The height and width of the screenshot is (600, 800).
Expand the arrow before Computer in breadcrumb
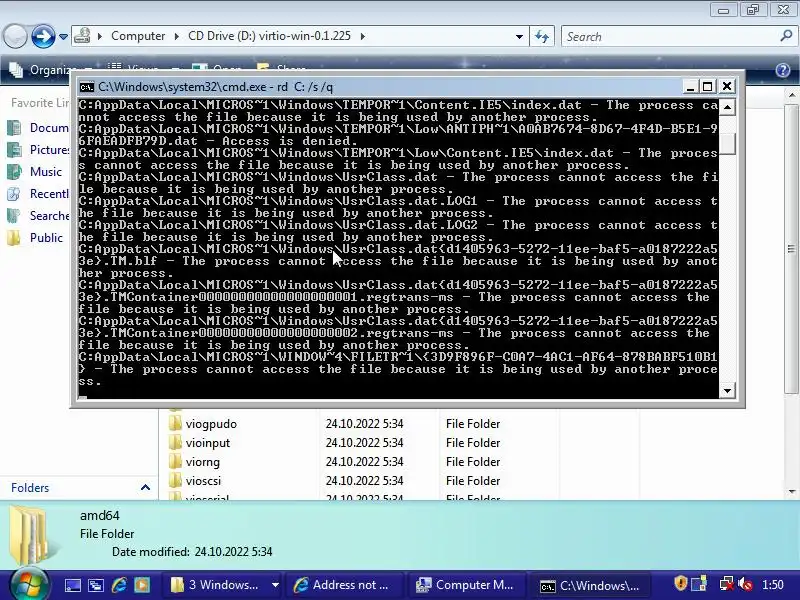click(100, 36)
